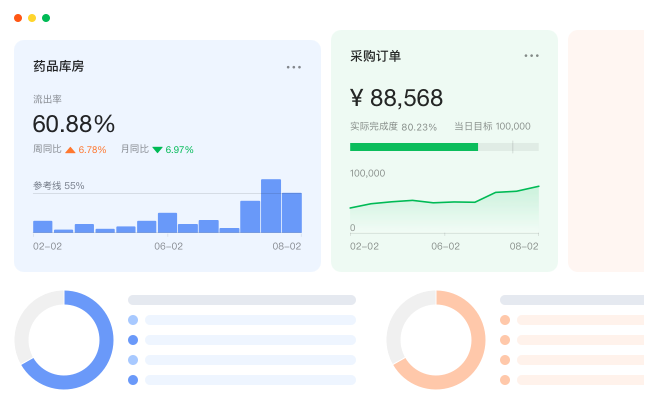The height and width of the screenshot is (404, 646).
Task: Click the second blue legend dot
Action: pyautogui.click(x=133, y=340)
